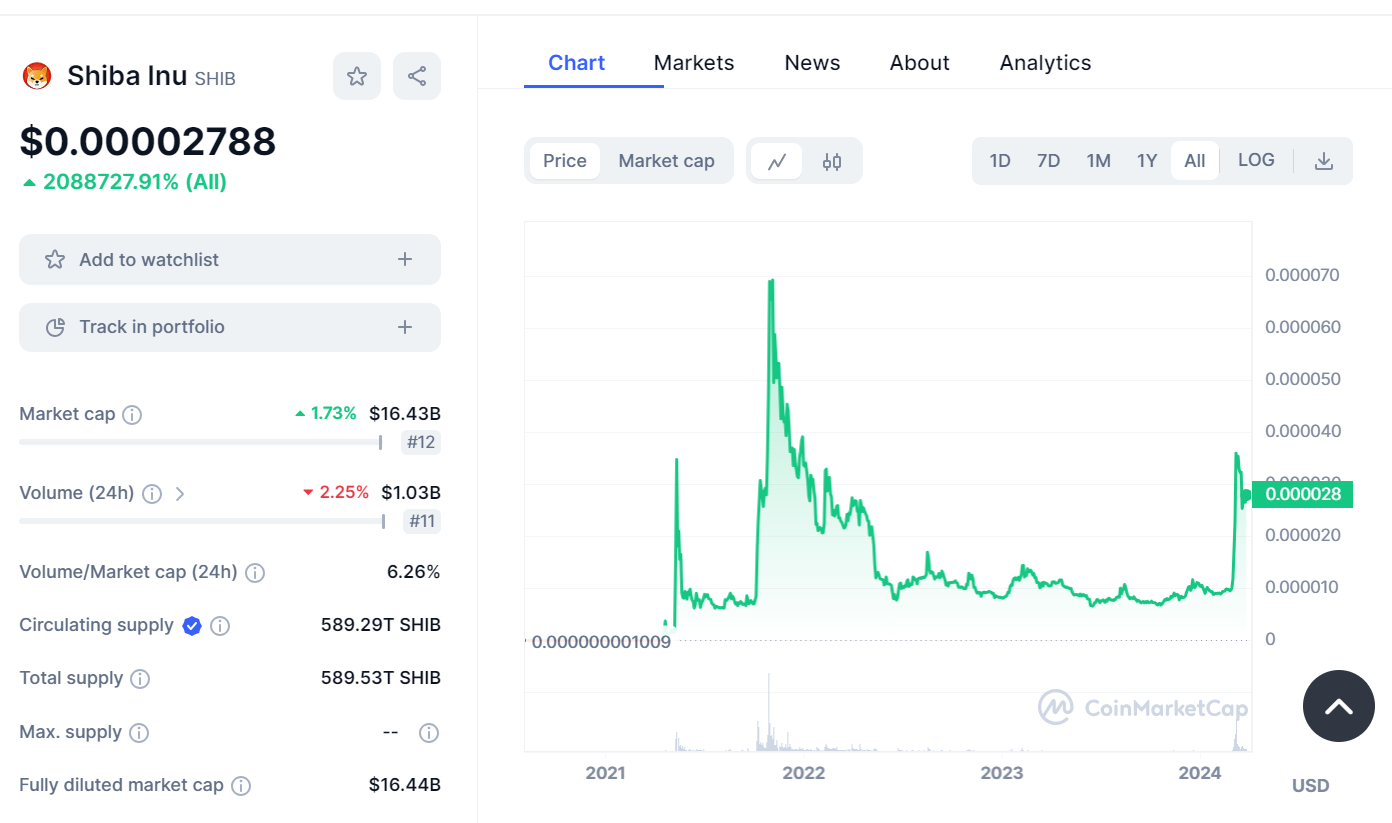Select the 1Y time range
The height and width of the screenshot is (823, 1392).
pos(1147,161)
